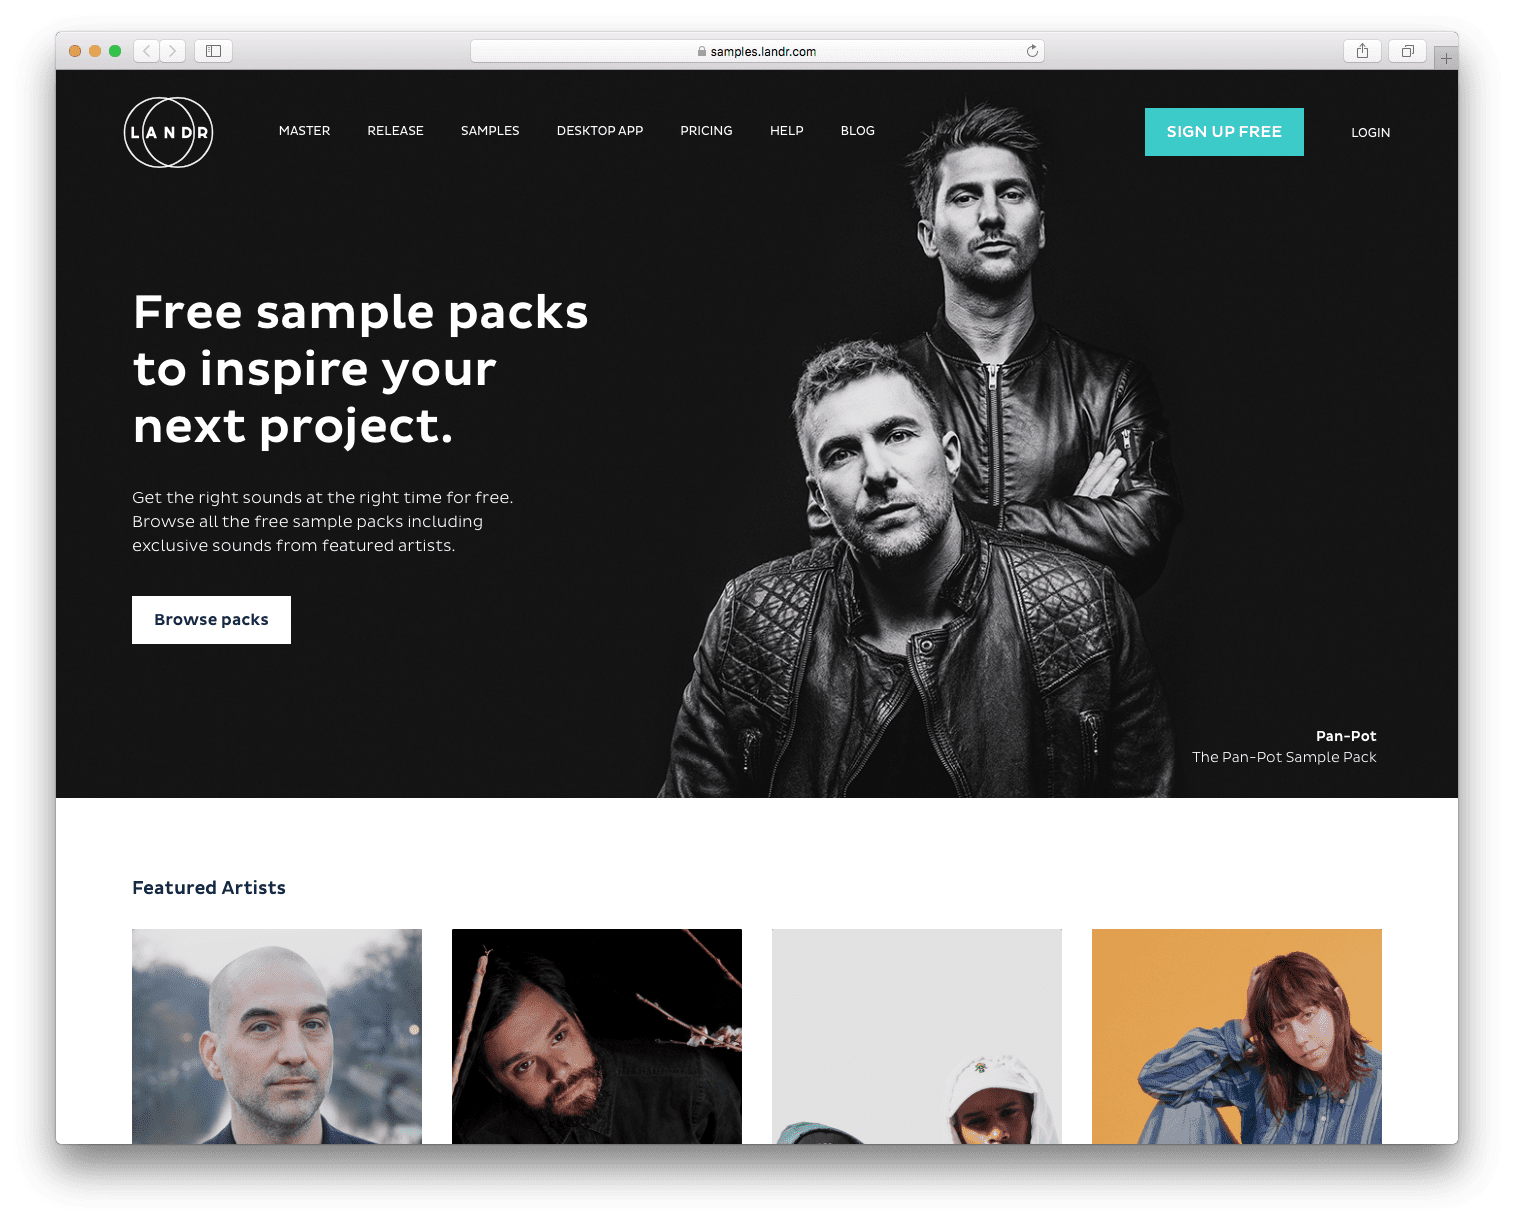This screenshot has height=1224, width=1514.
Task: Toggle the Safari sidebar button
Action: click(213, 51)
